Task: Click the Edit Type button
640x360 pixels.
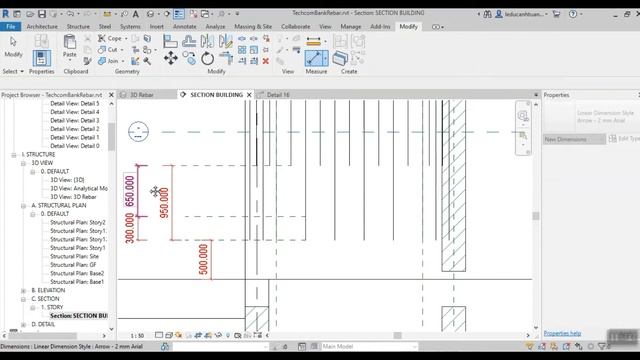Action: click(624, 139)
